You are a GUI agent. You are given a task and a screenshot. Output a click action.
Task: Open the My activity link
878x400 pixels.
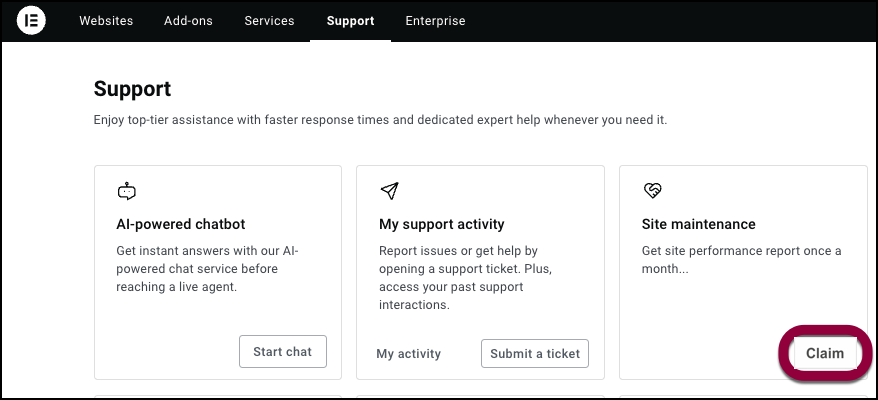tap(408, 353)
